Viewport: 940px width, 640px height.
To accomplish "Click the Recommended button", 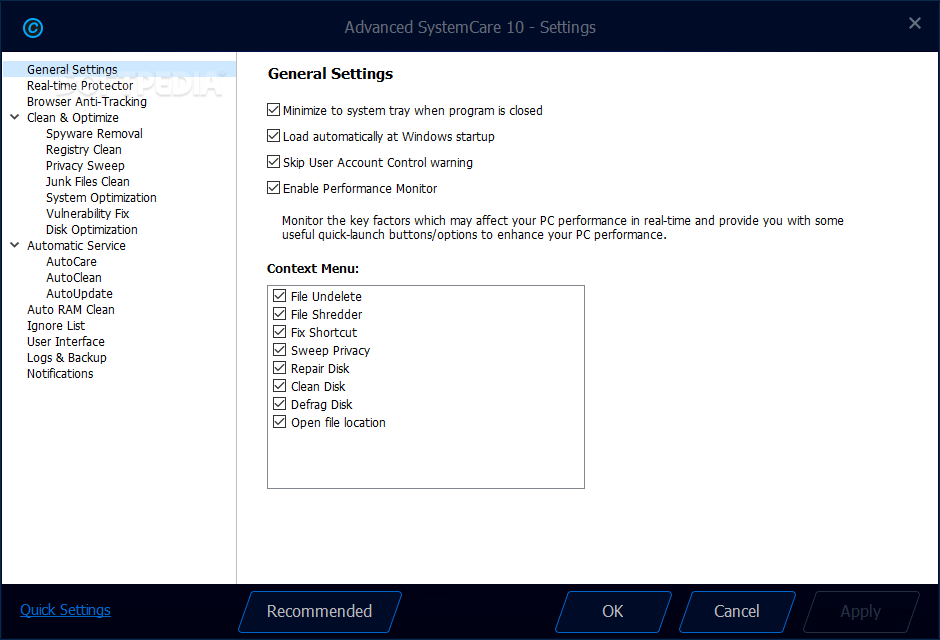I will coord(320,611).
